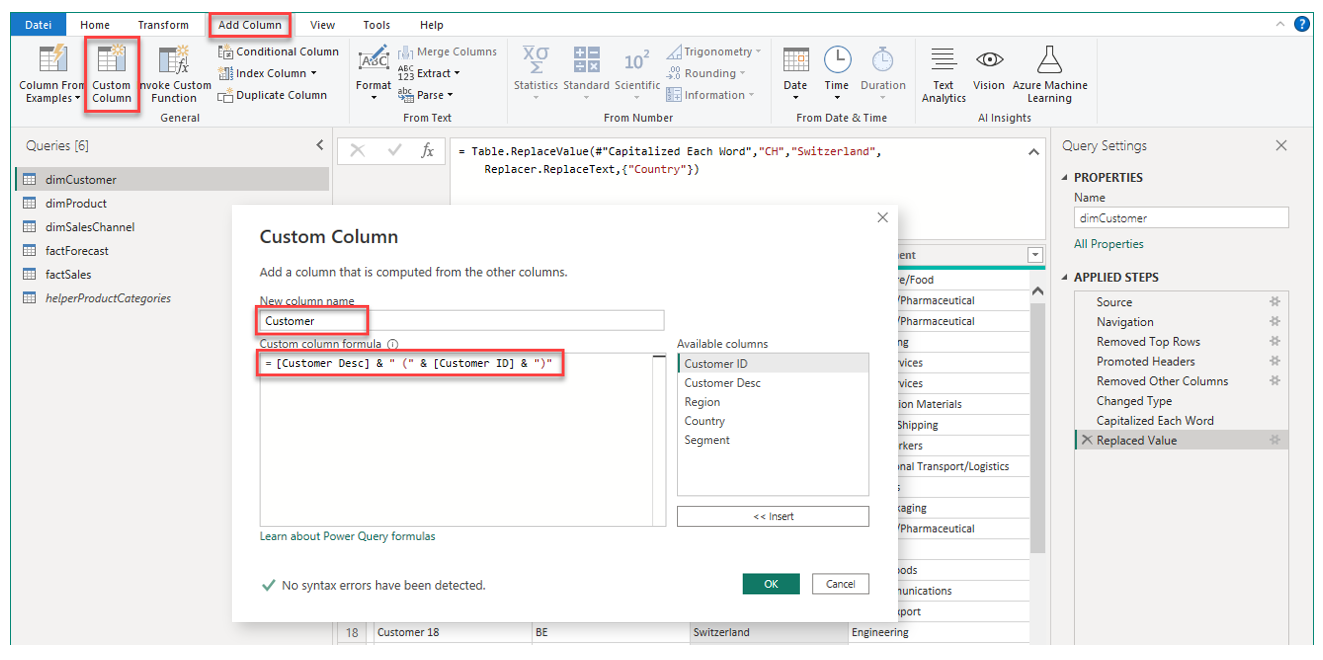
Task: Click the Format text icon
Action: (x=373, y=58)
